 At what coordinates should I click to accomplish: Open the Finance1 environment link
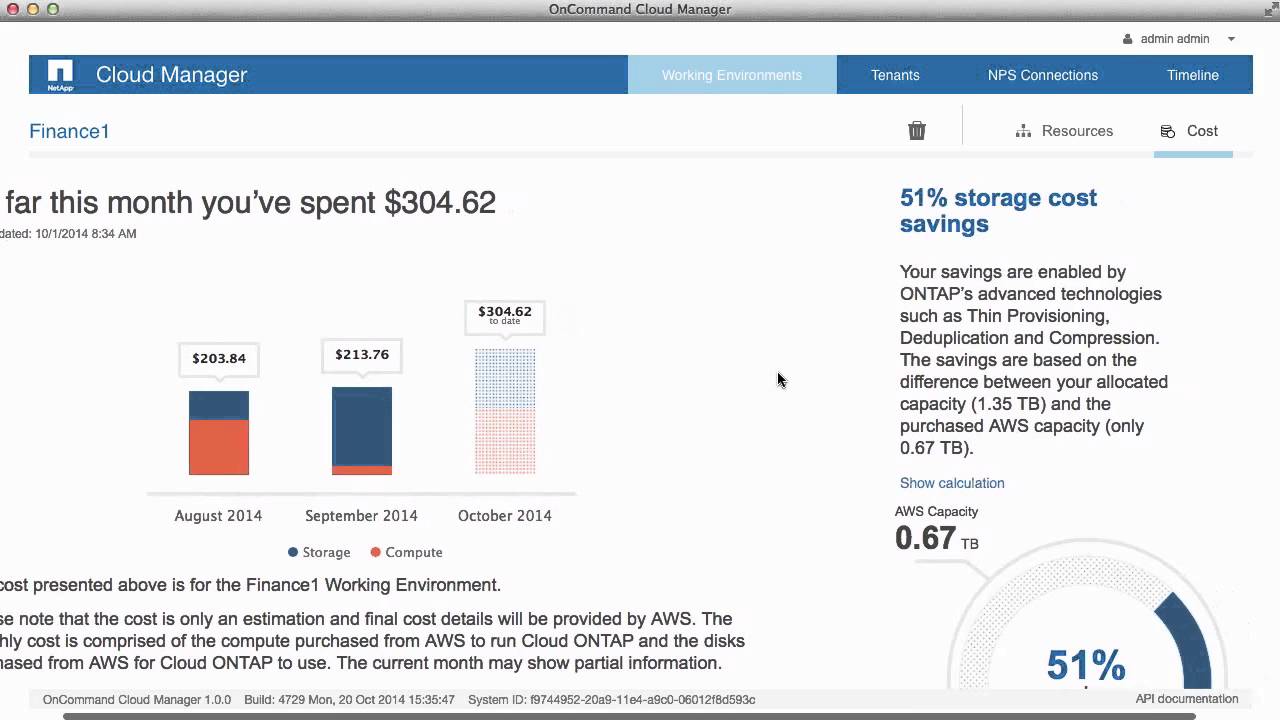69,131
